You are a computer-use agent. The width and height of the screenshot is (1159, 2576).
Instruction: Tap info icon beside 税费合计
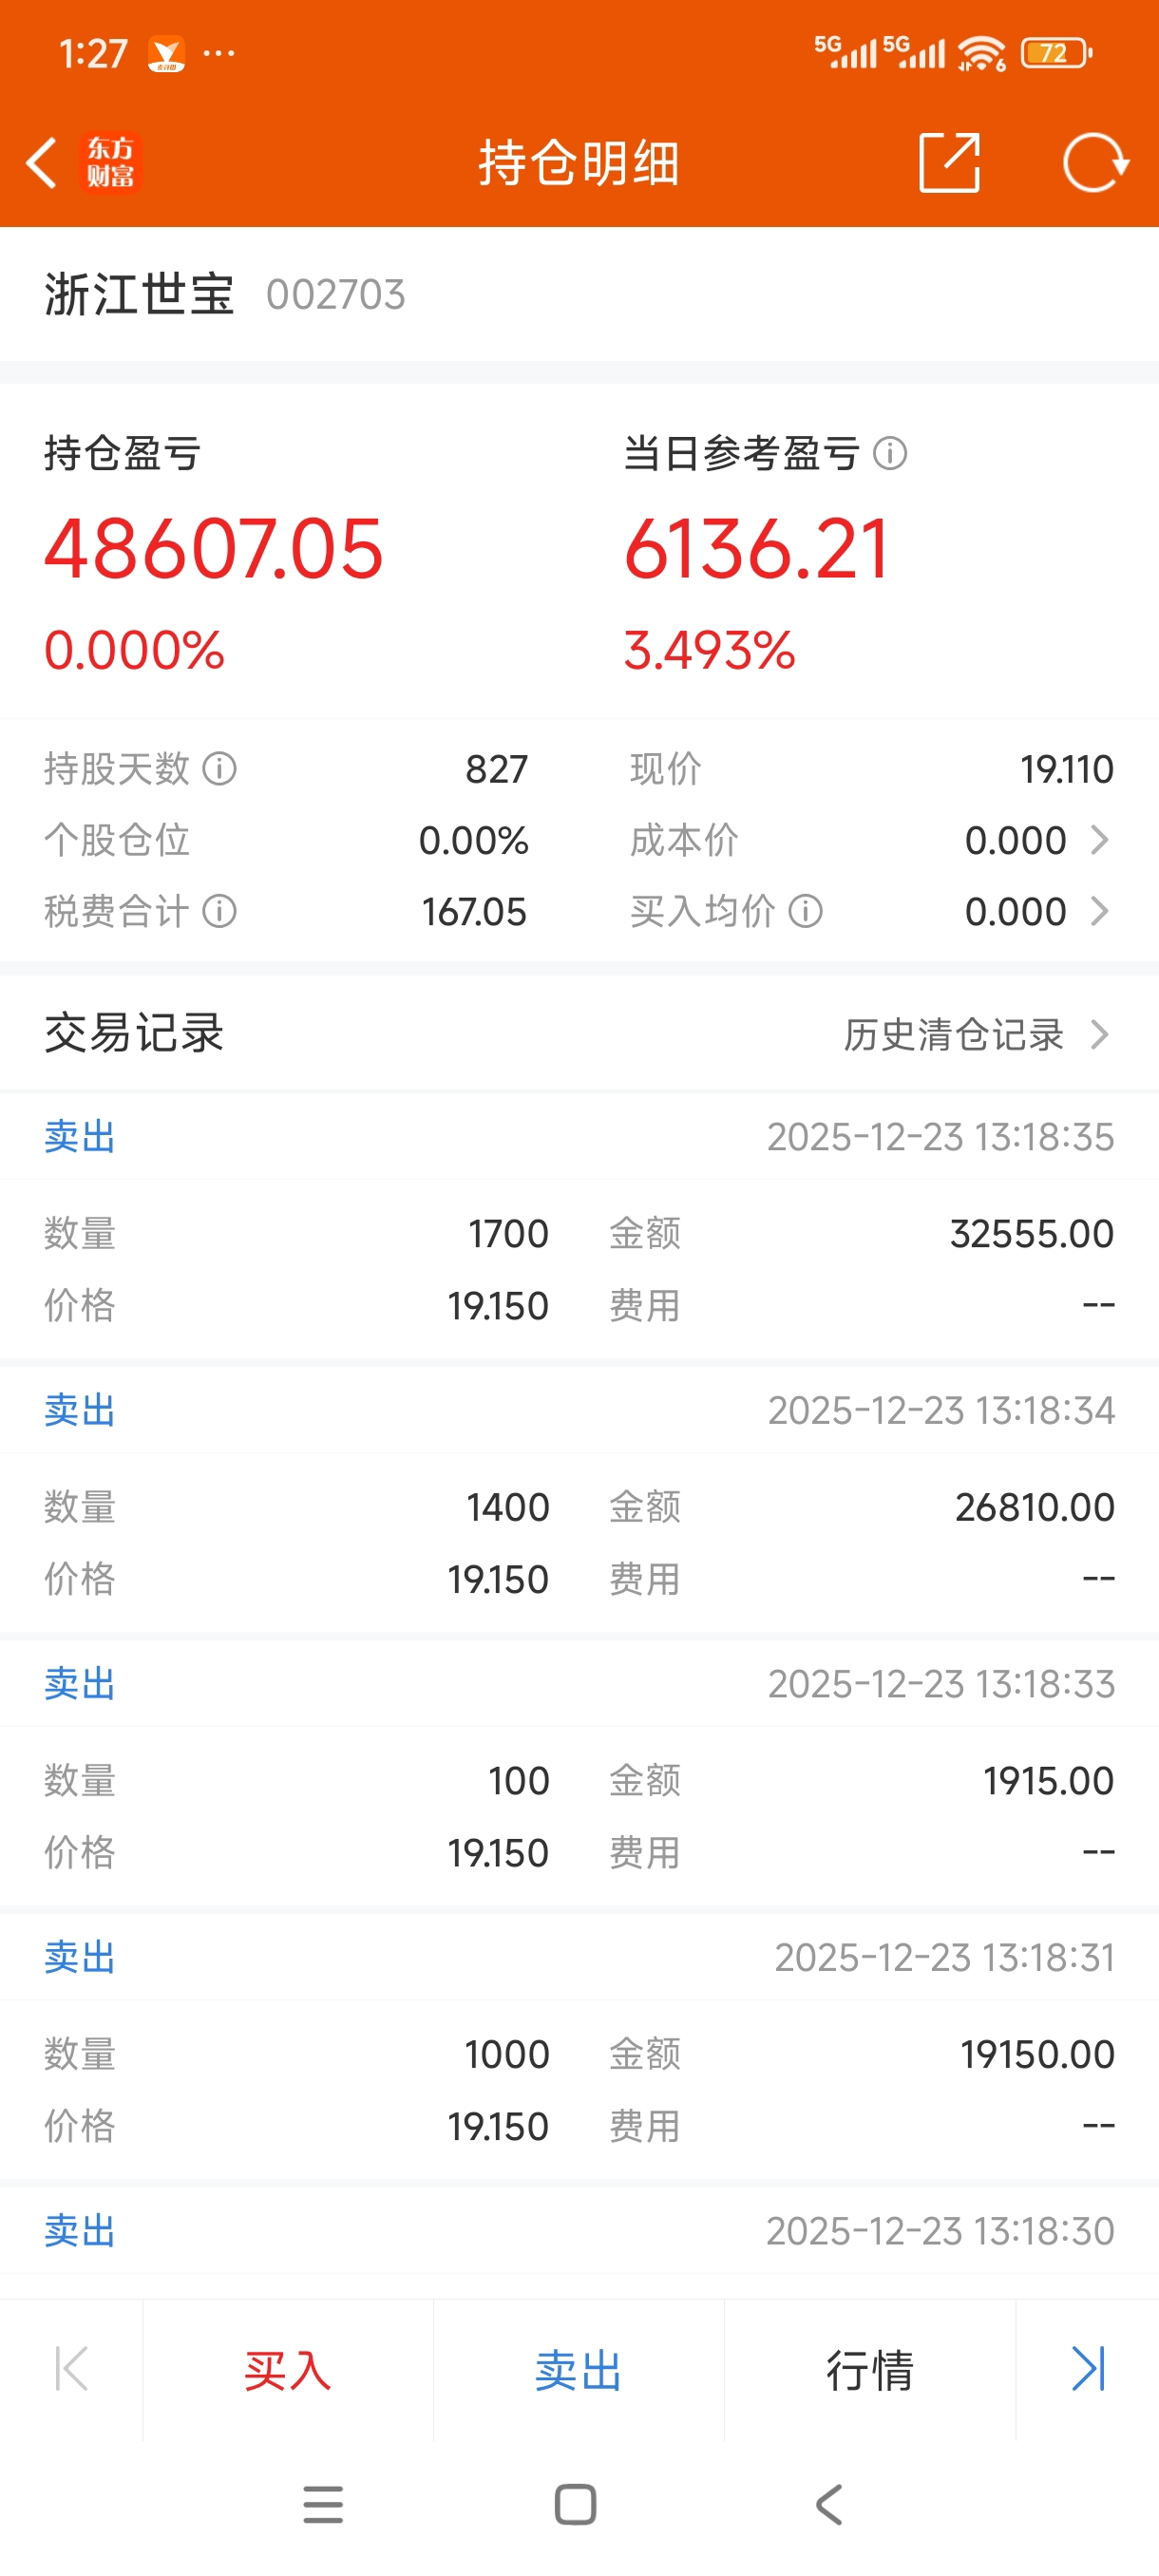pyautogui.click(x=220, y=911)
